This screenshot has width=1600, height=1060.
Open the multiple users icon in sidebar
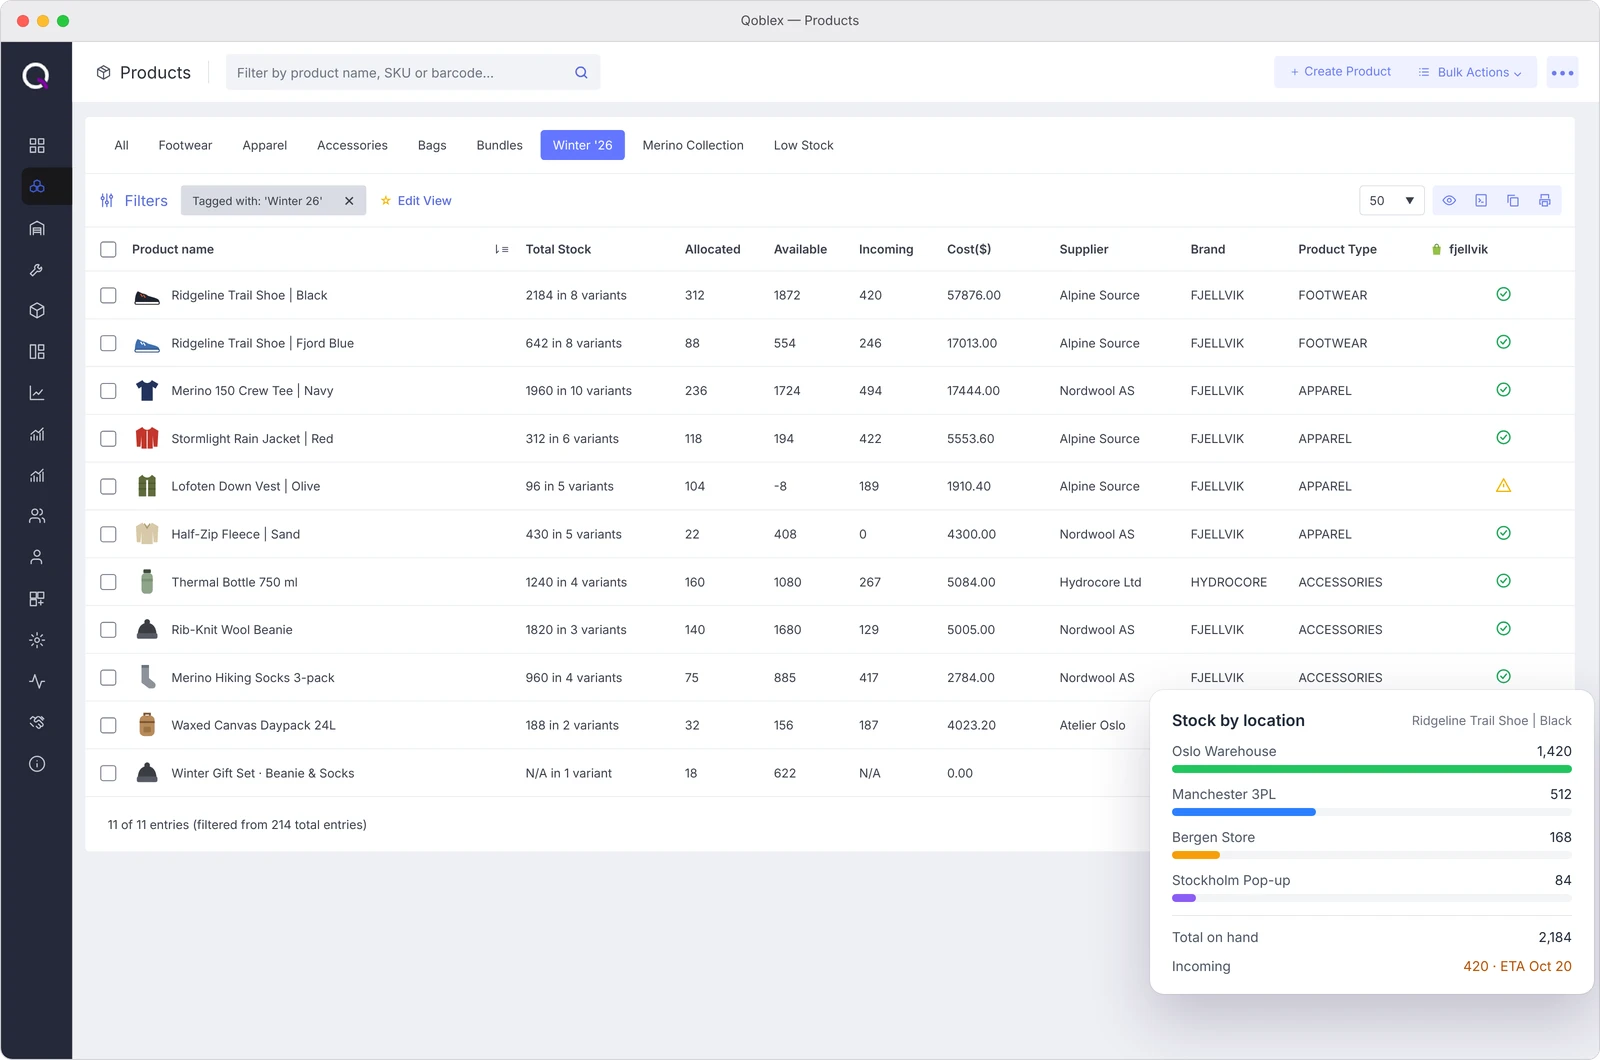[x=37, y=516]
